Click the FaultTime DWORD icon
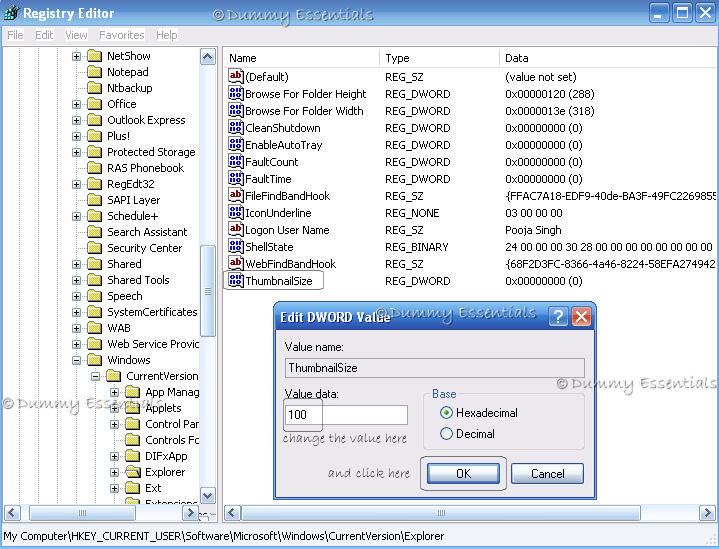The image size is (719, 549). (x=236, y=178)
